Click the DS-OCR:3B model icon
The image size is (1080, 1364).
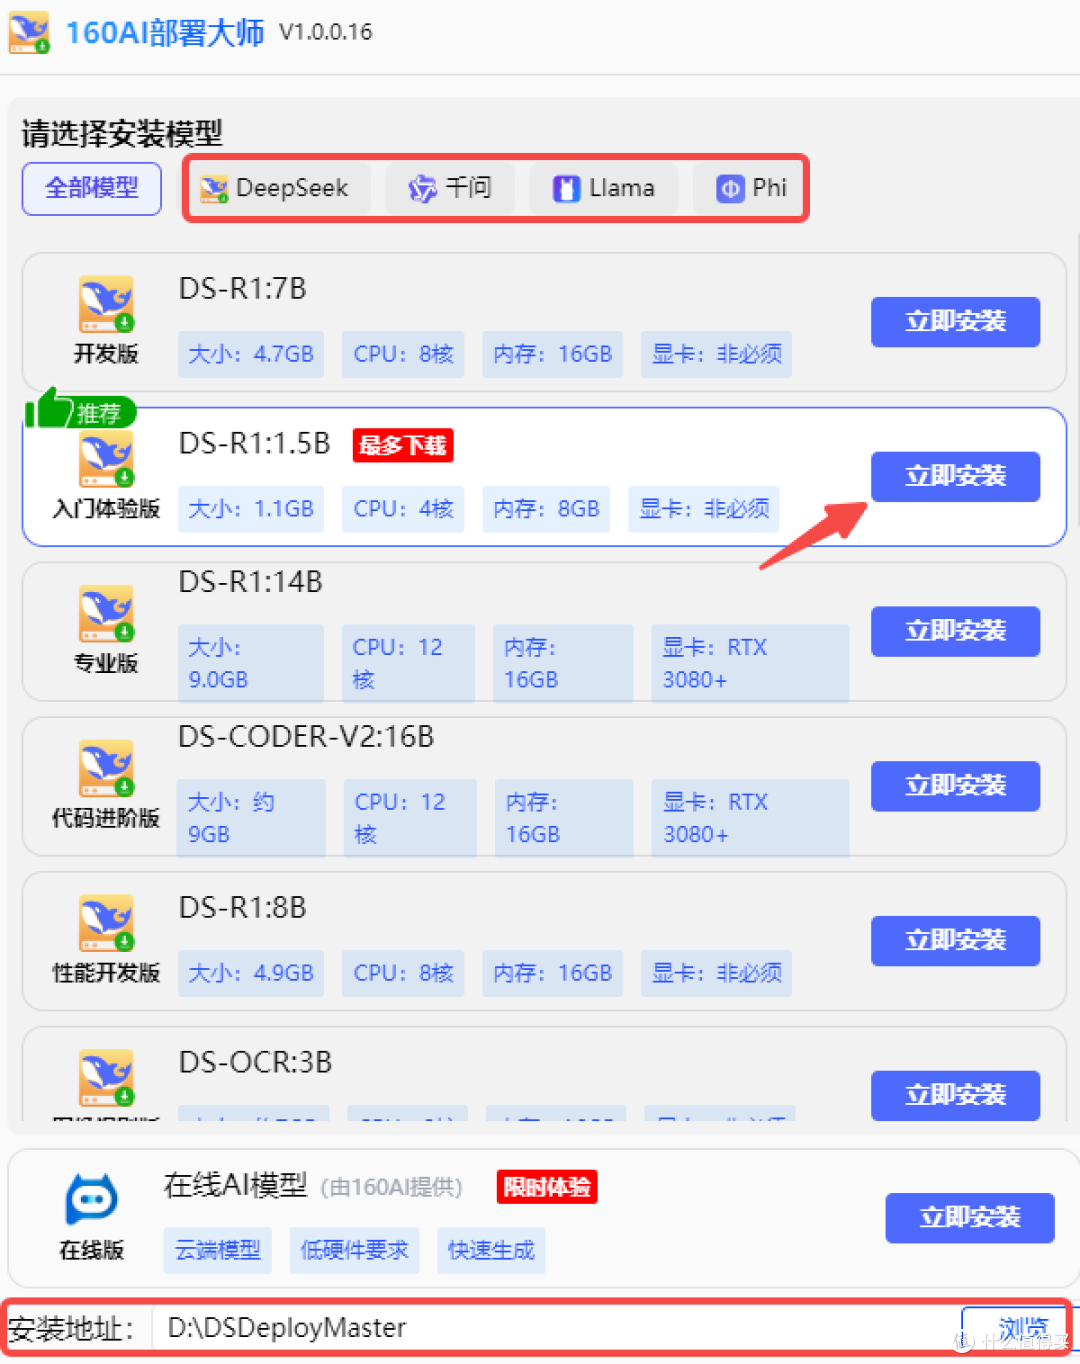pos(106,1078)
